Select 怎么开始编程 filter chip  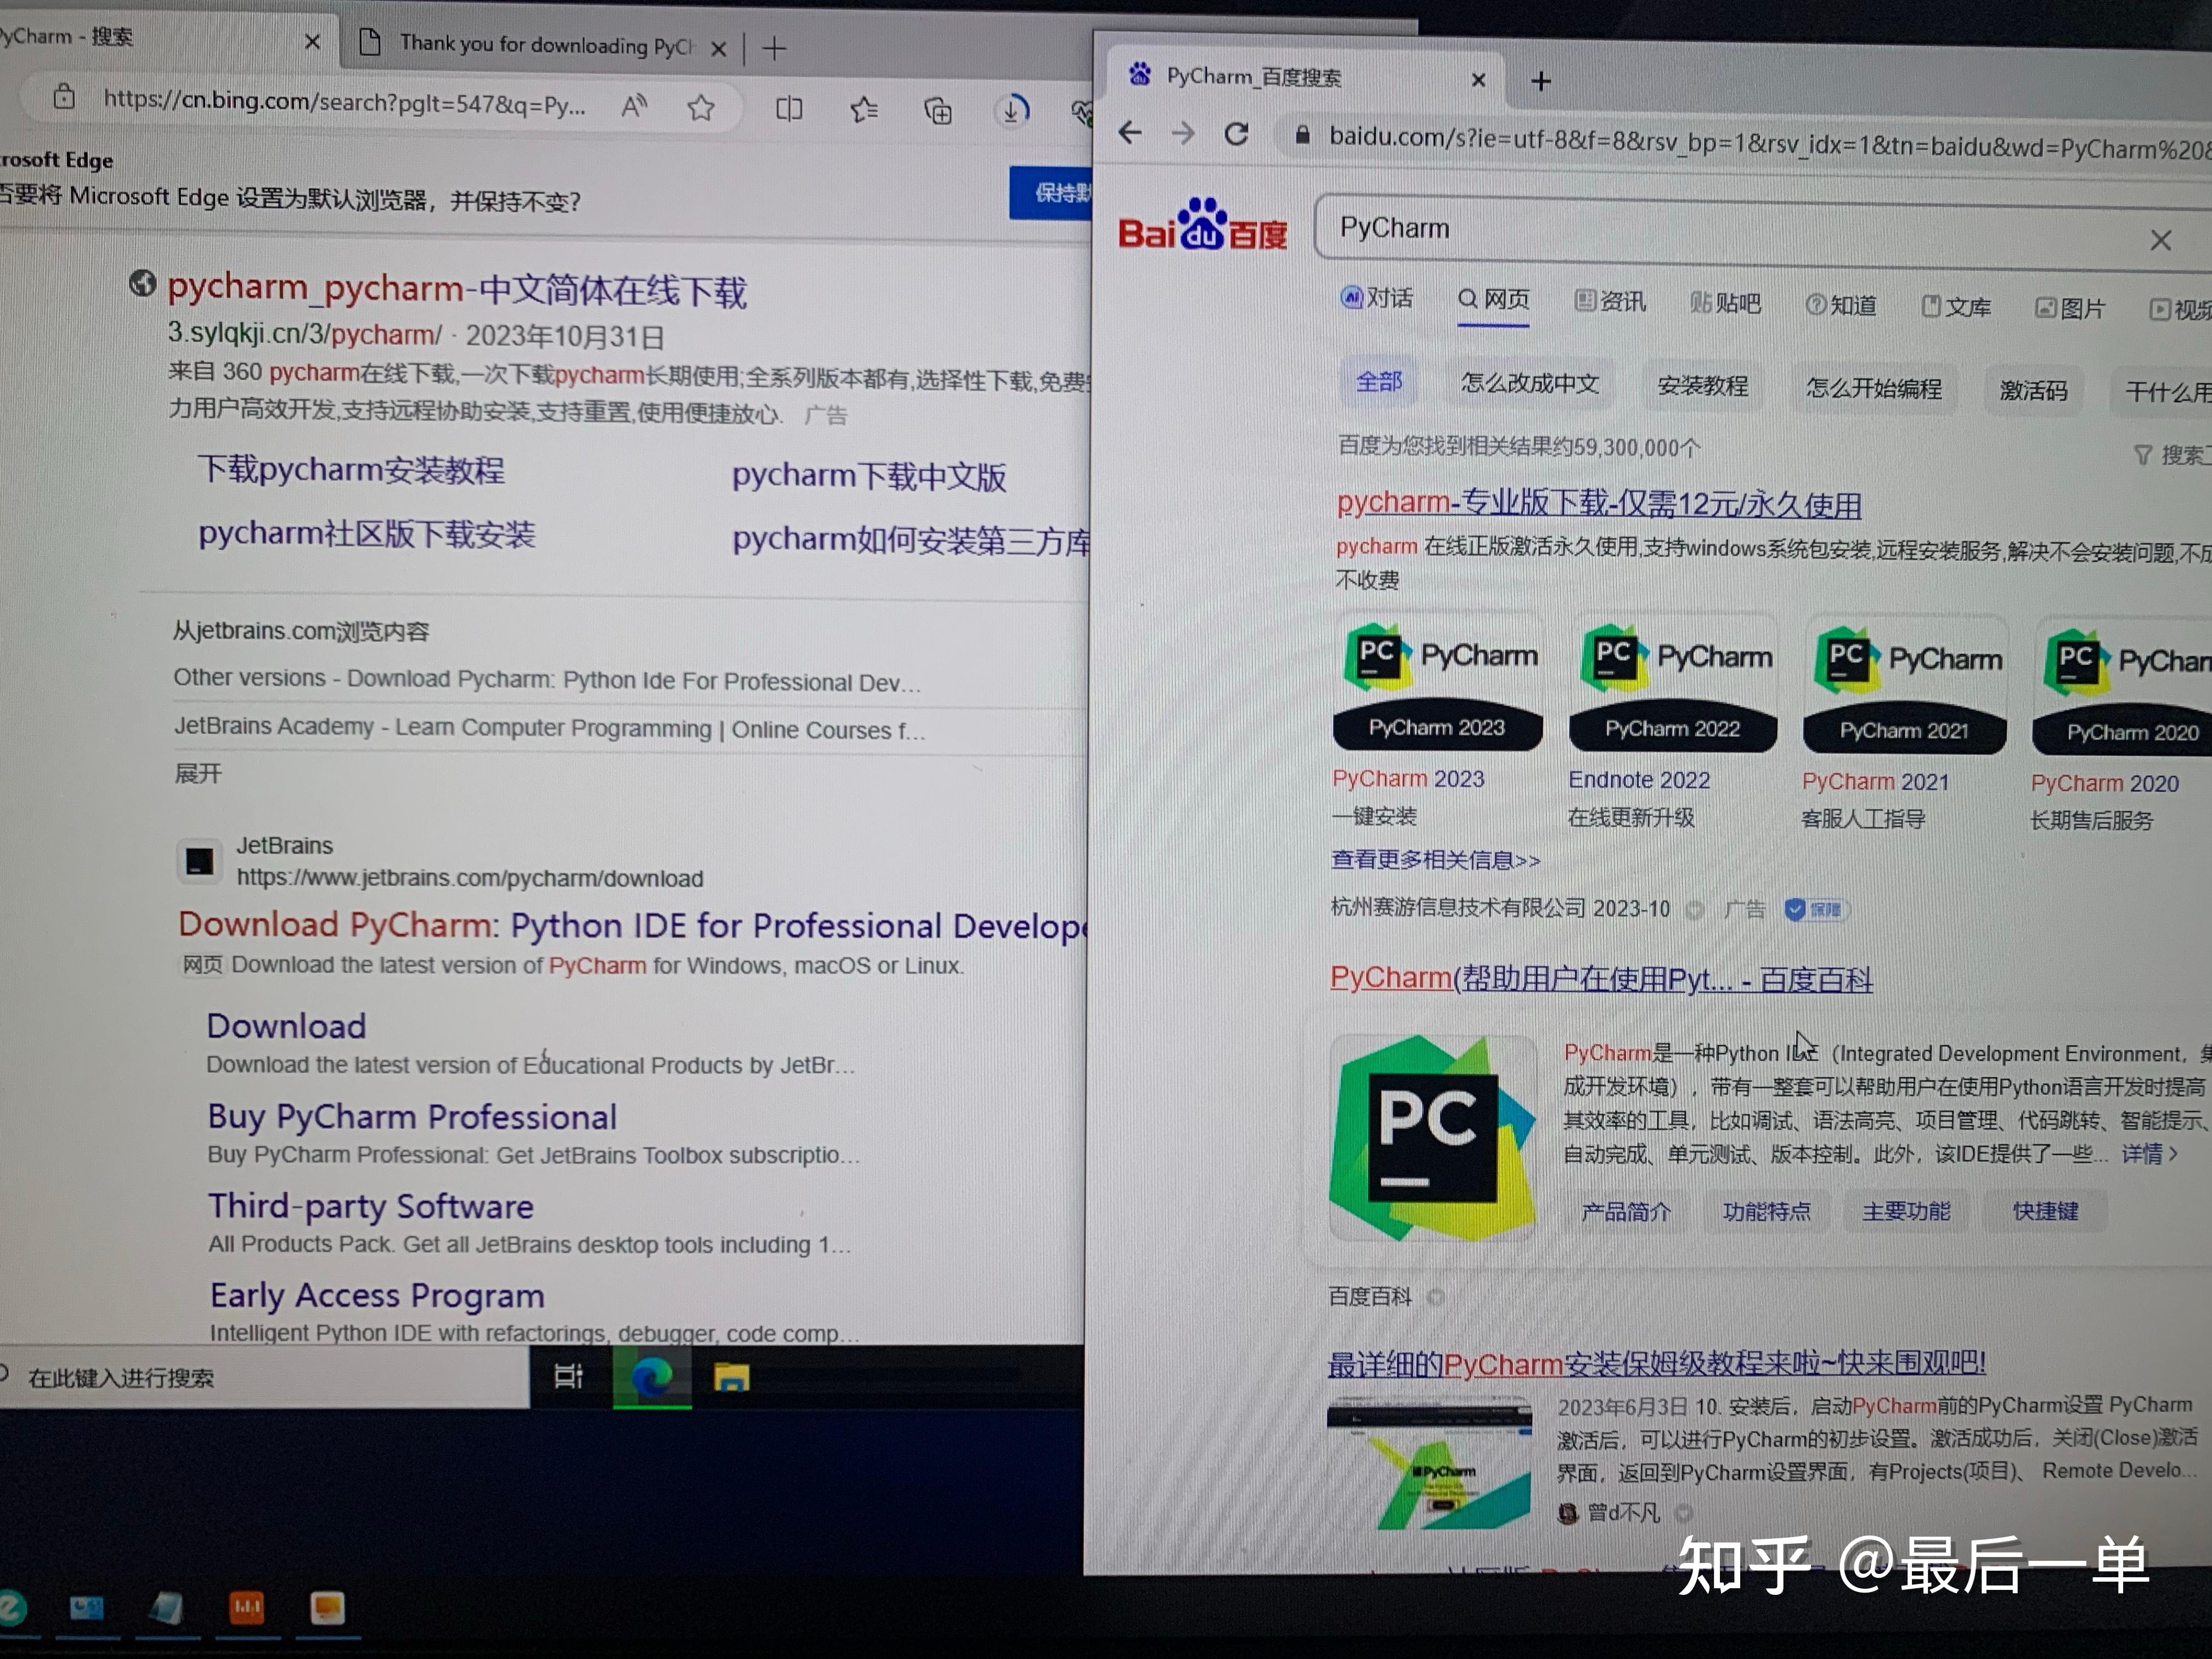point(1874,388)
